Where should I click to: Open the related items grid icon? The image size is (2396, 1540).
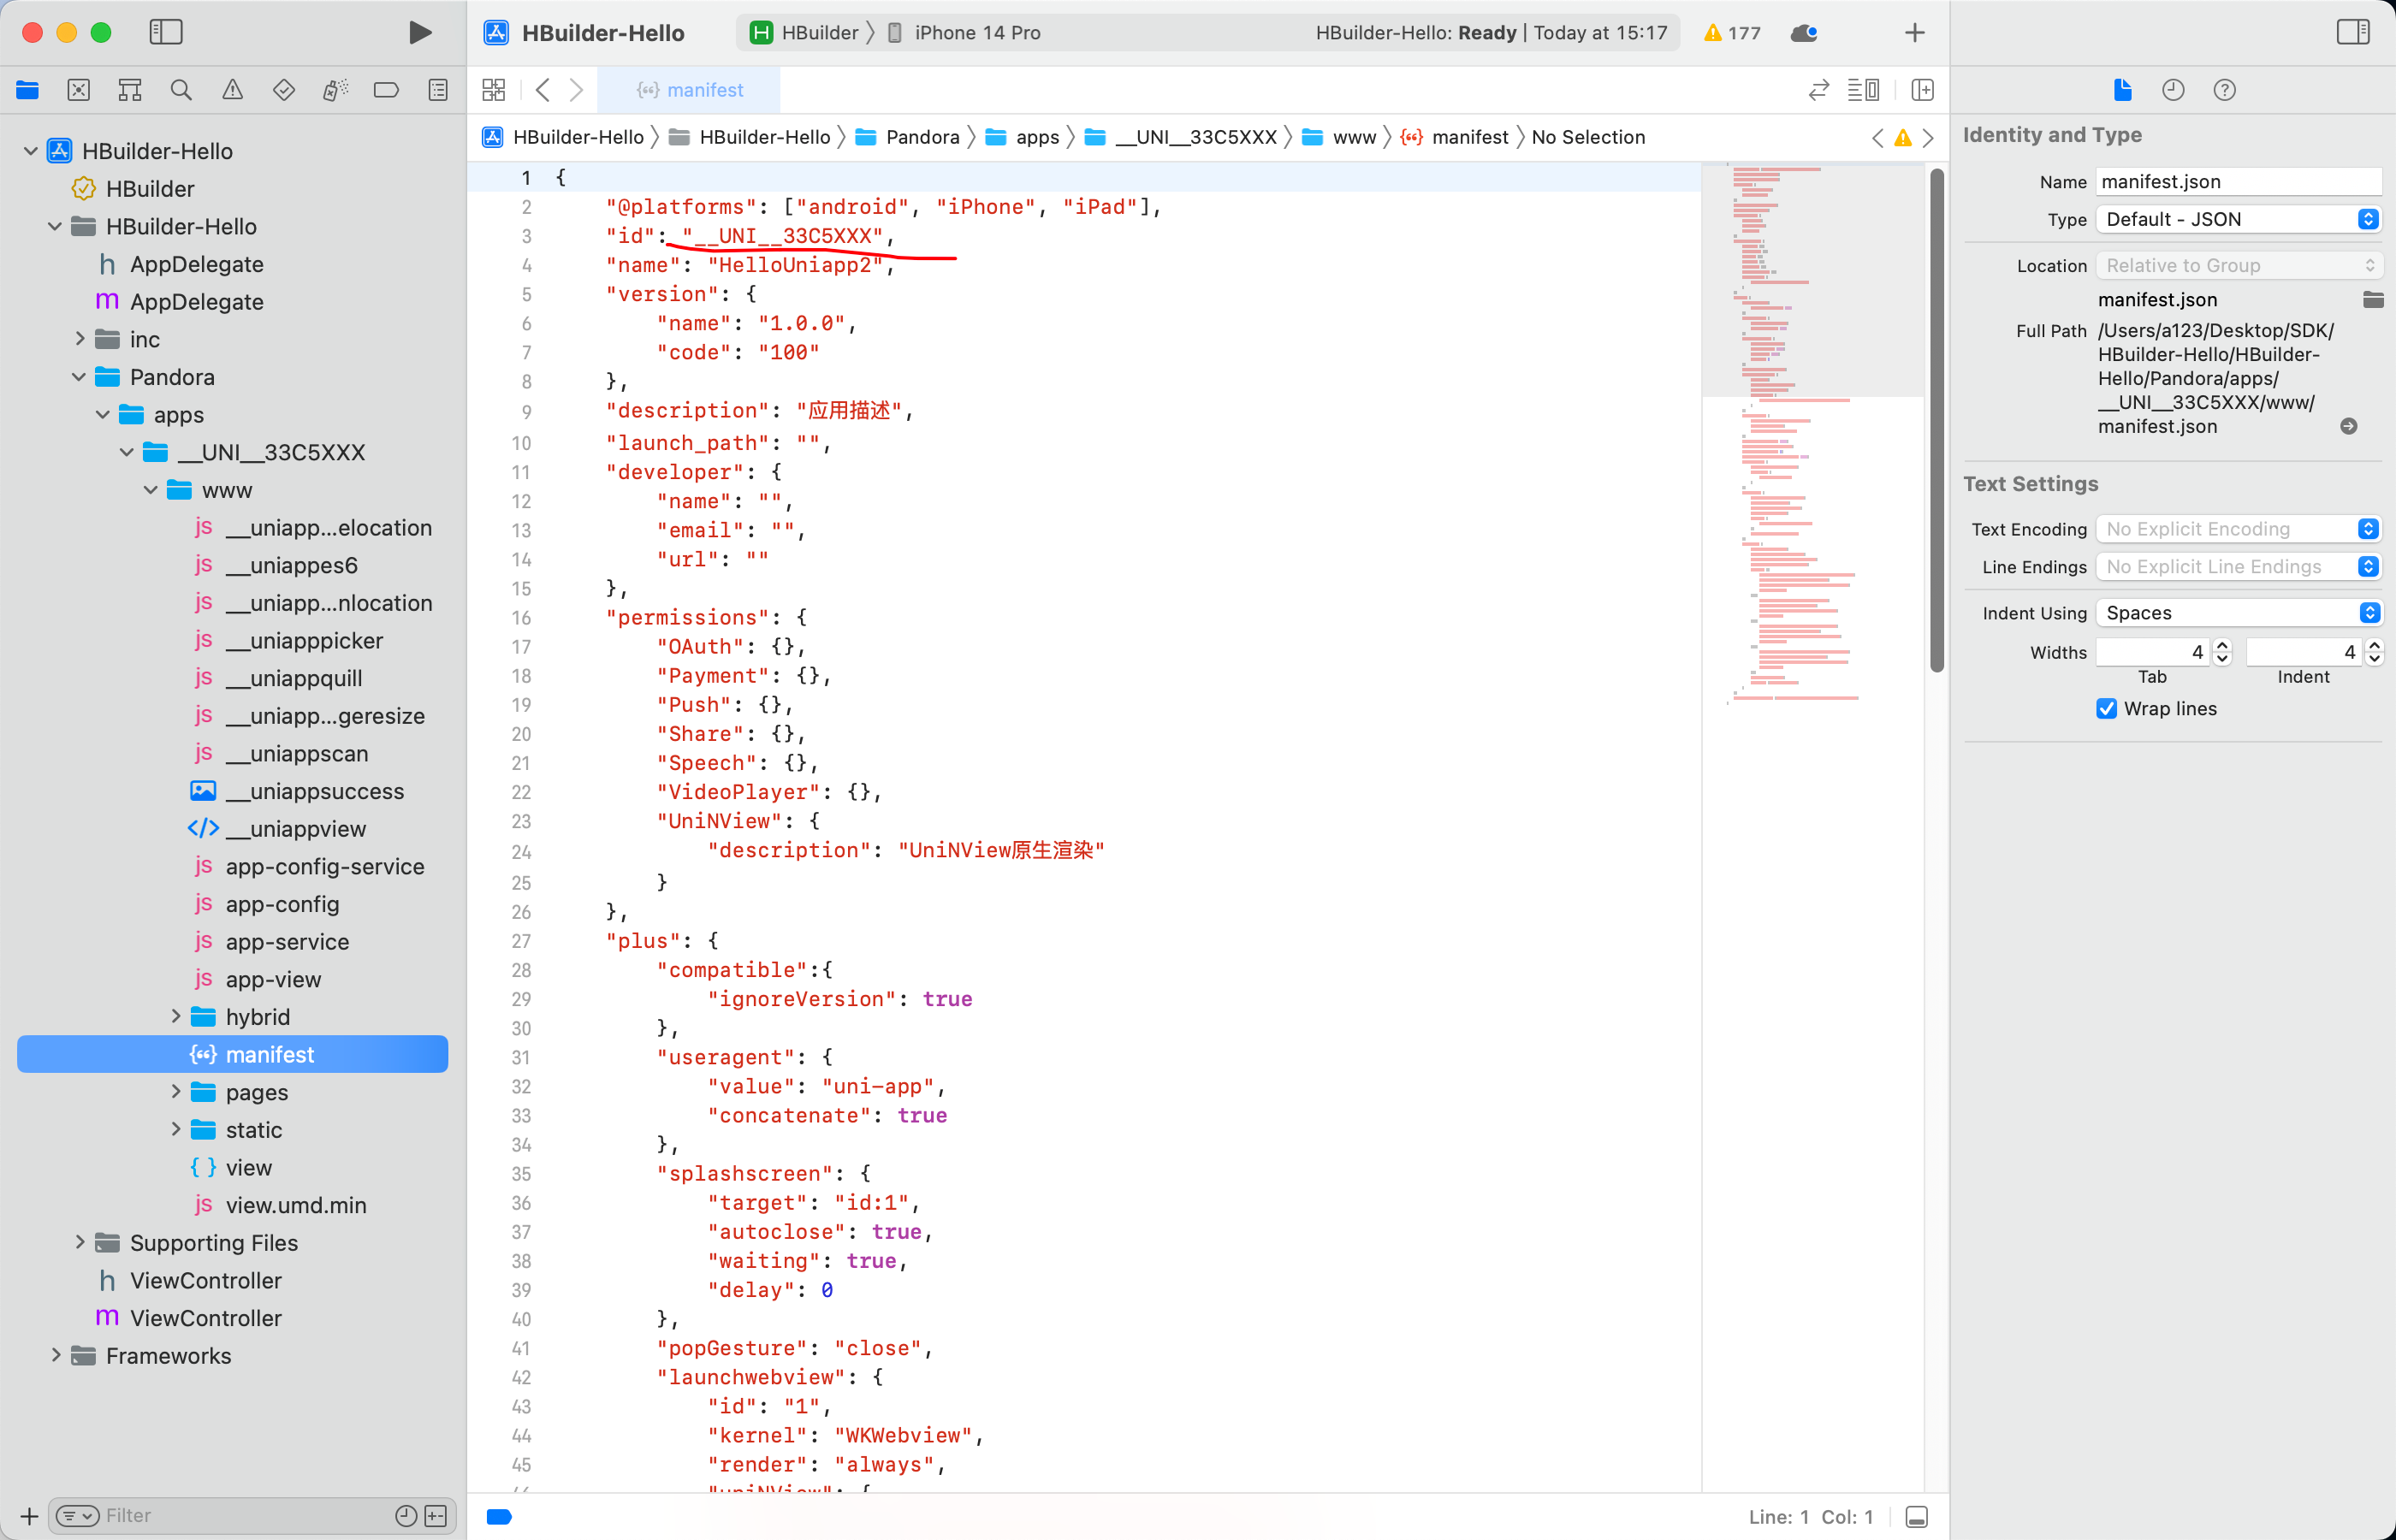(494, 90)
